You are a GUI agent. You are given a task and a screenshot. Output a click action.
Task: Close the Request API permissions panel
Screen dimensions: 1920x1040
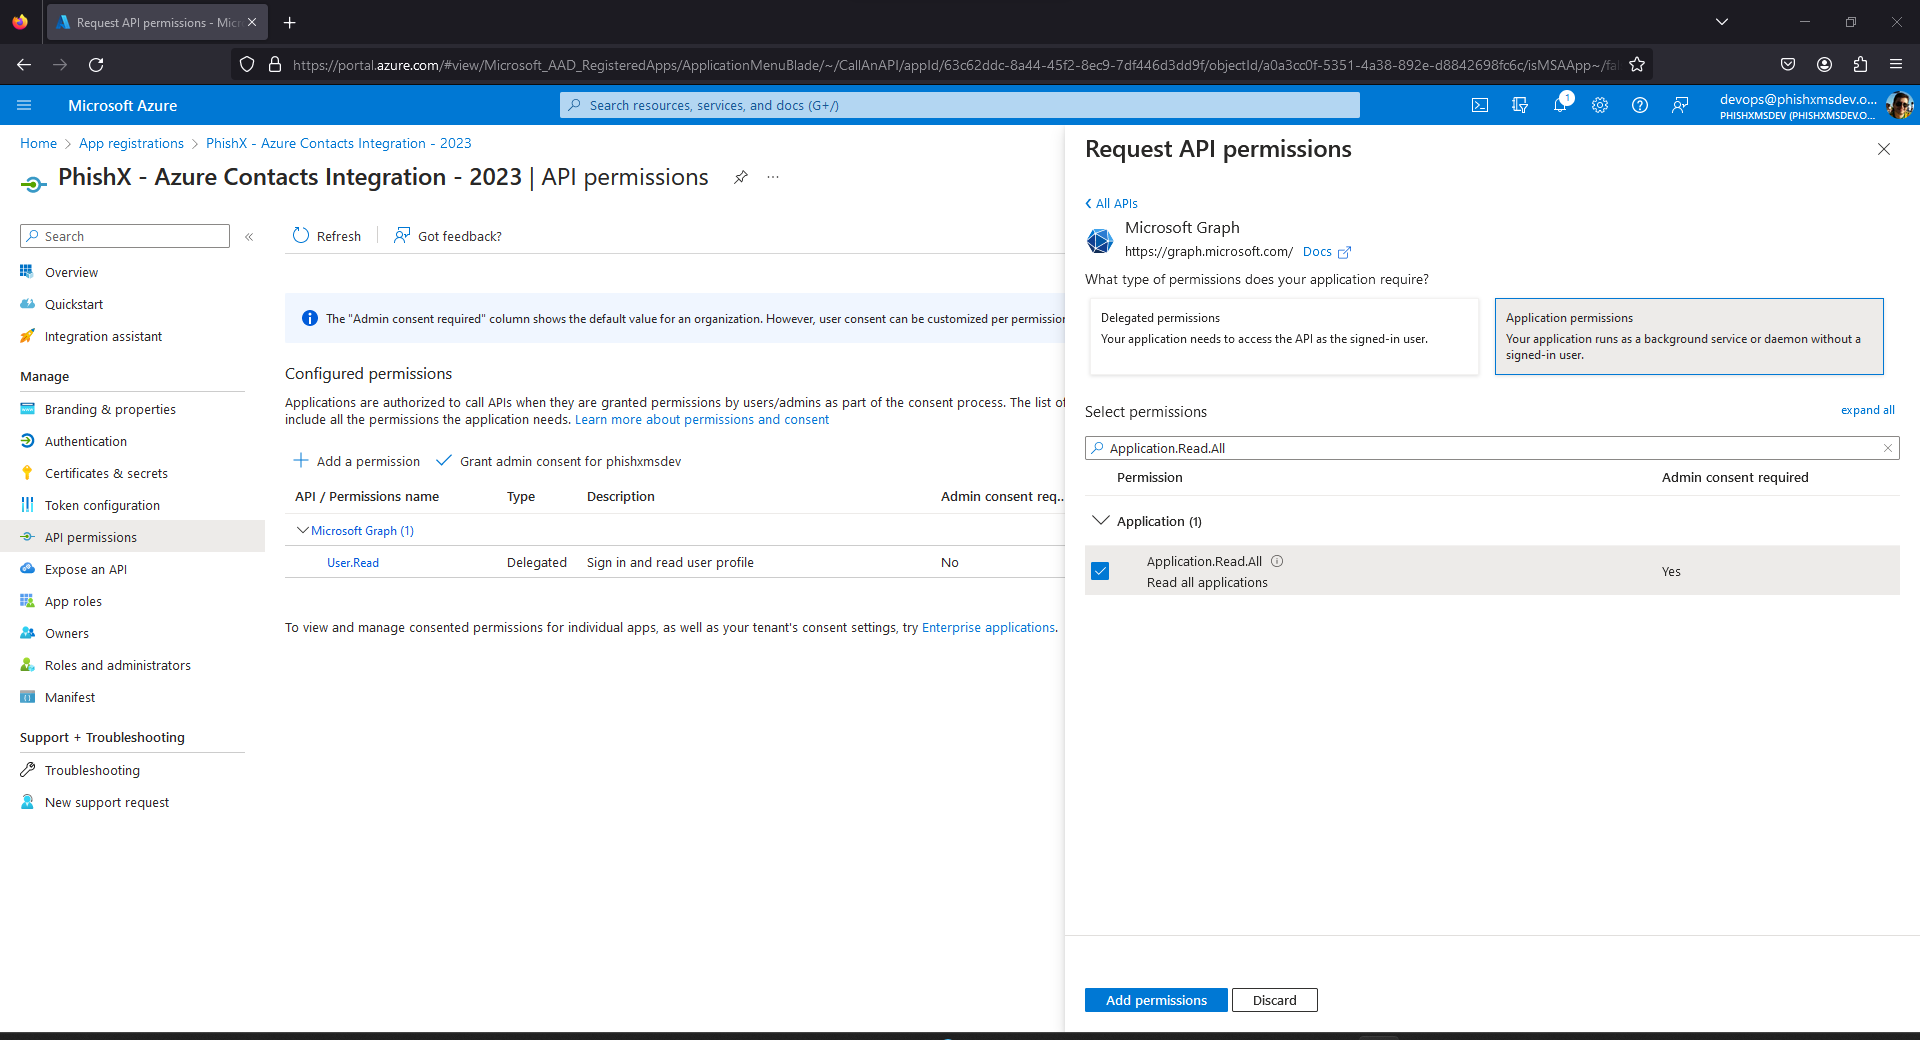(x=1884, y=149)
